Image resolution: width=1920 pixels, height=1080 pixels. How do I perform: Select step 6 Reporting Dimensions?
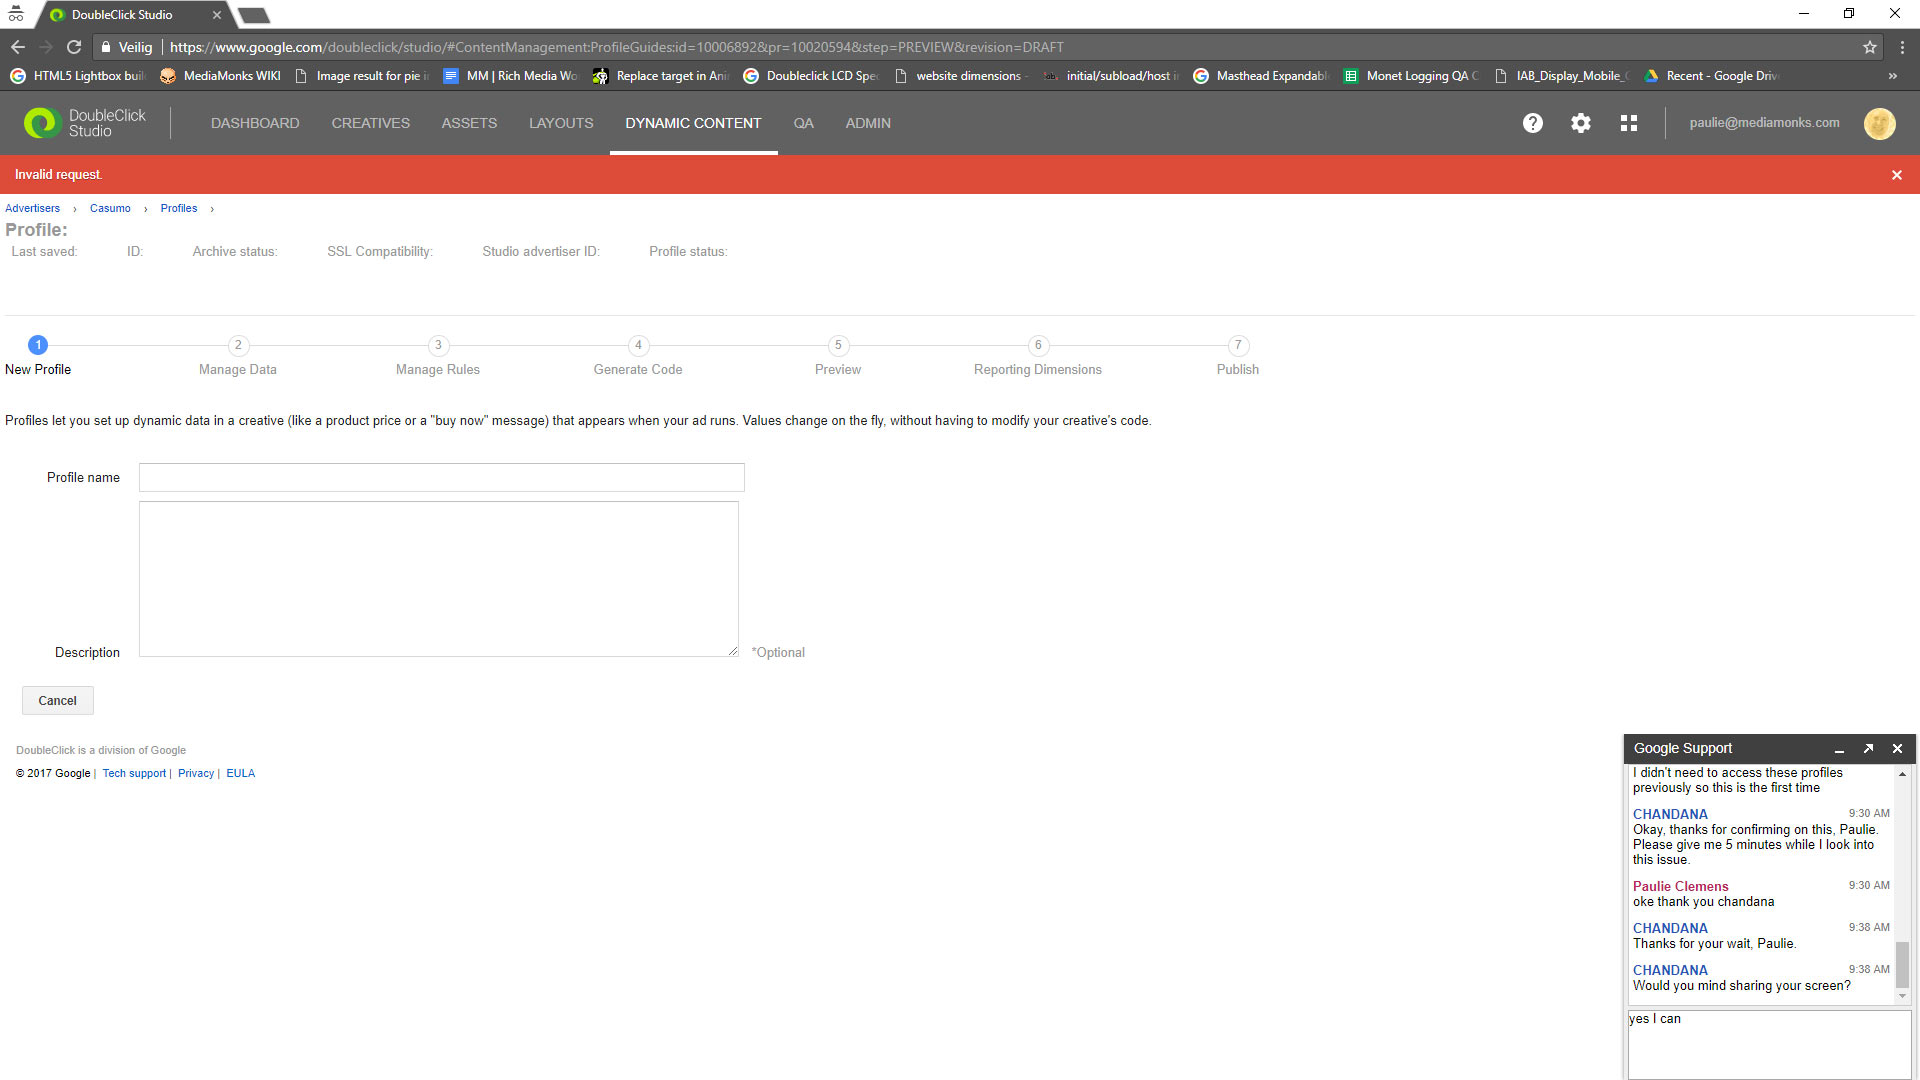click(1038, 356)
